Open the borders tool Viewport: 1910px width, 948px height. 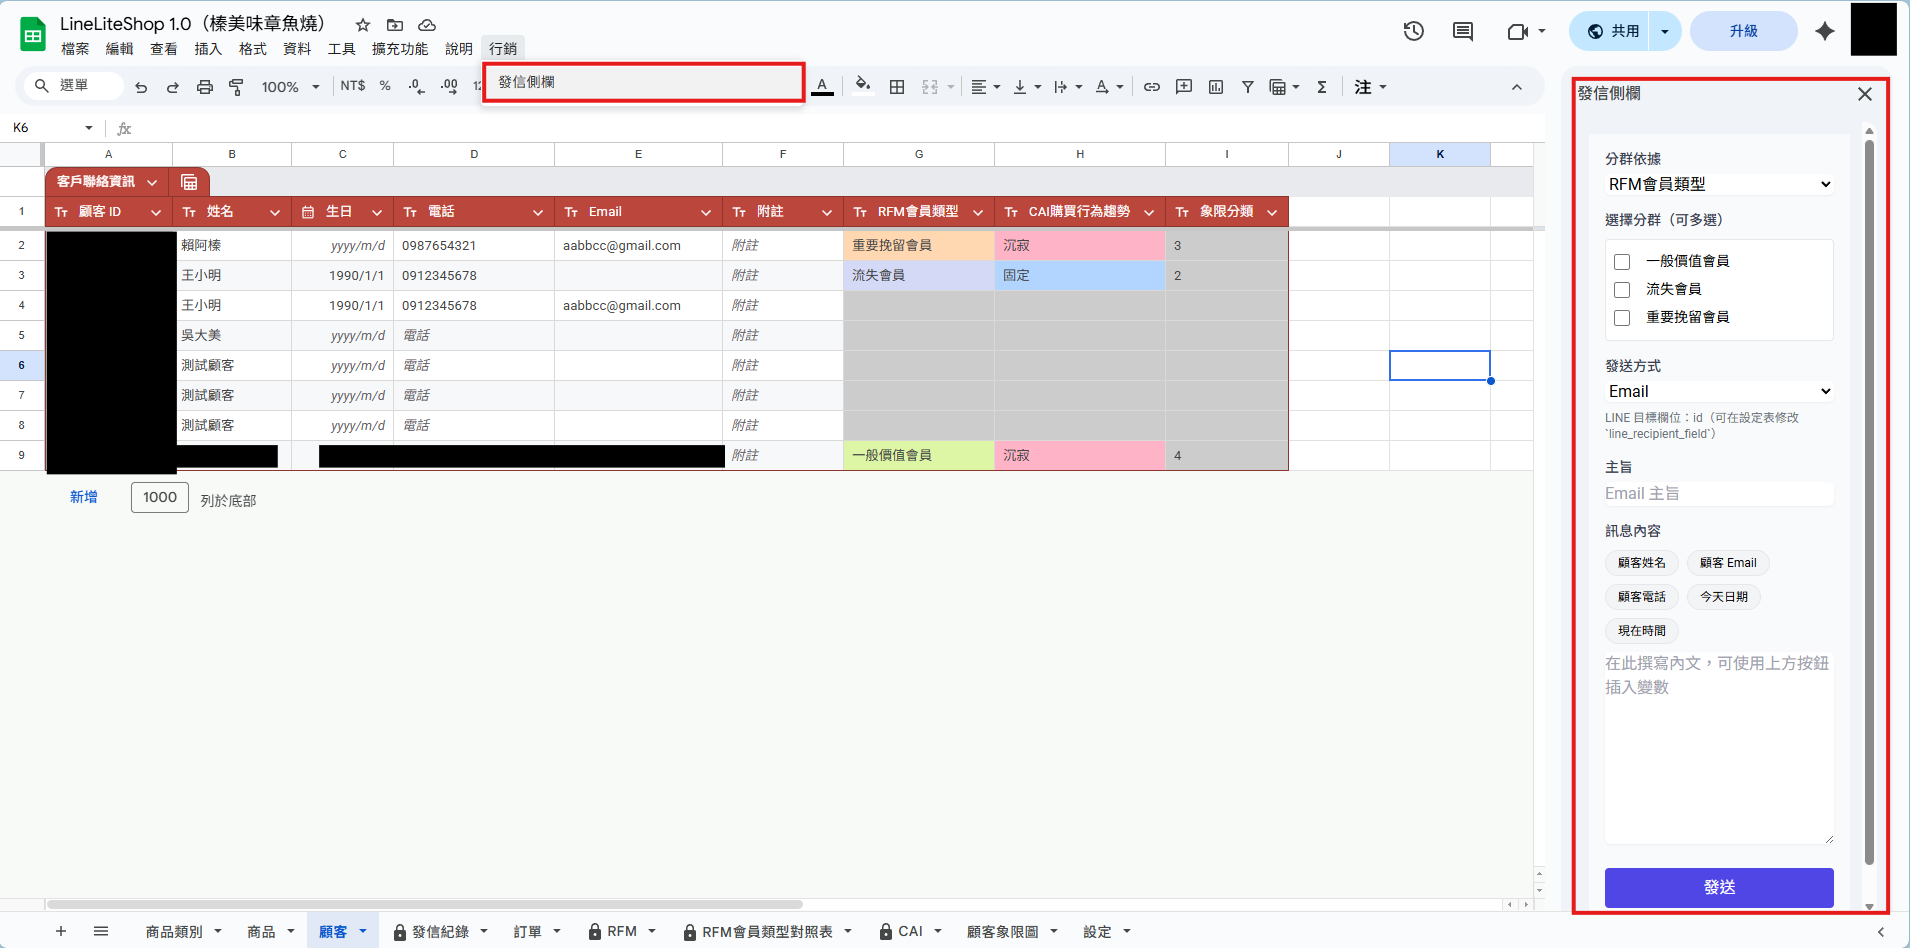(897, 88)
